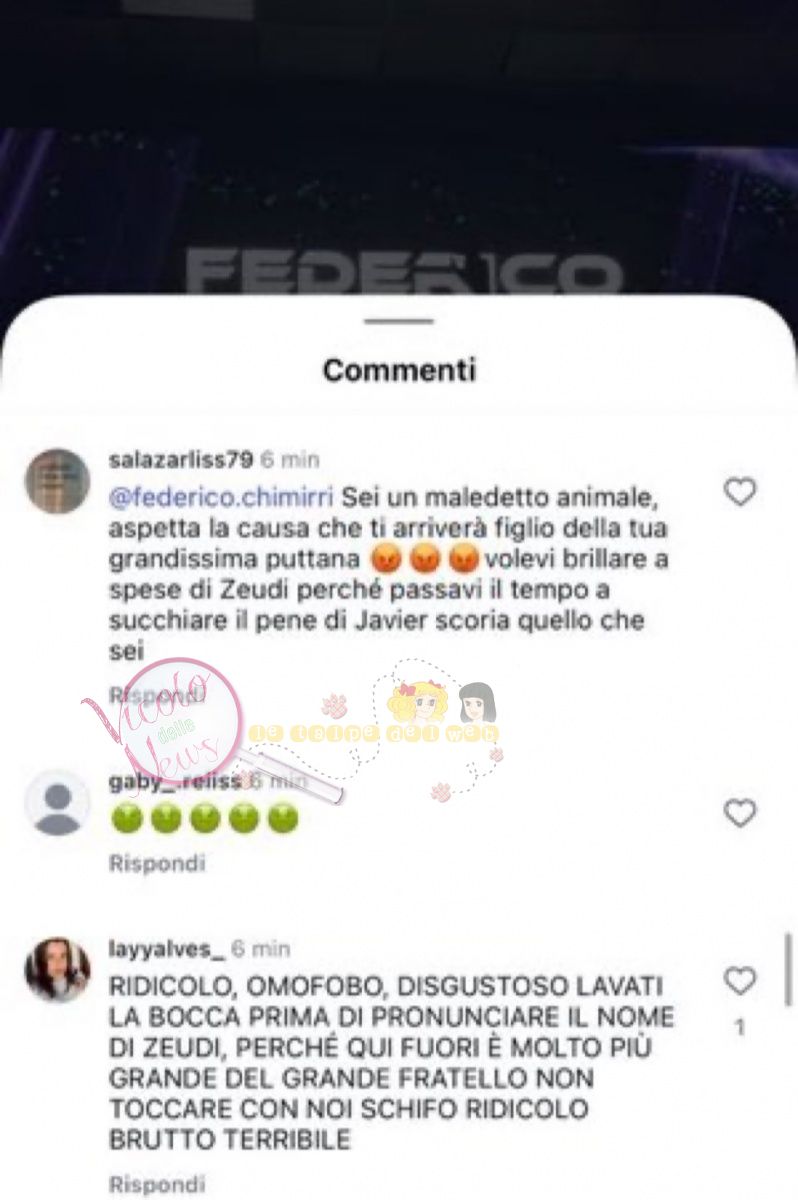798x1200 pixels.
Task: Tap the salazarliss79 comment text
Action: [x=388, y=573]
